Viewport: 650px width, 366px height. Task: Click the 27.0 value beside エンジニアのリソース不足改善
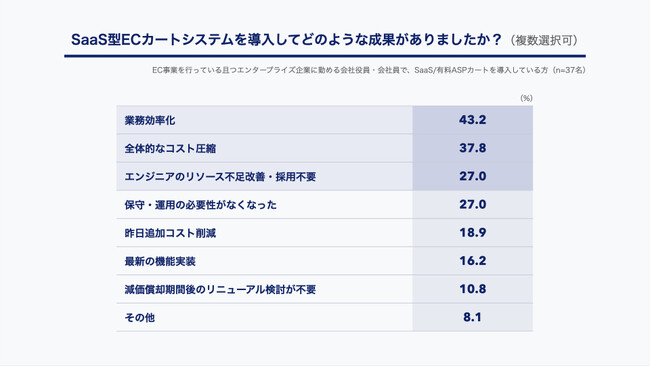[472, 176]
